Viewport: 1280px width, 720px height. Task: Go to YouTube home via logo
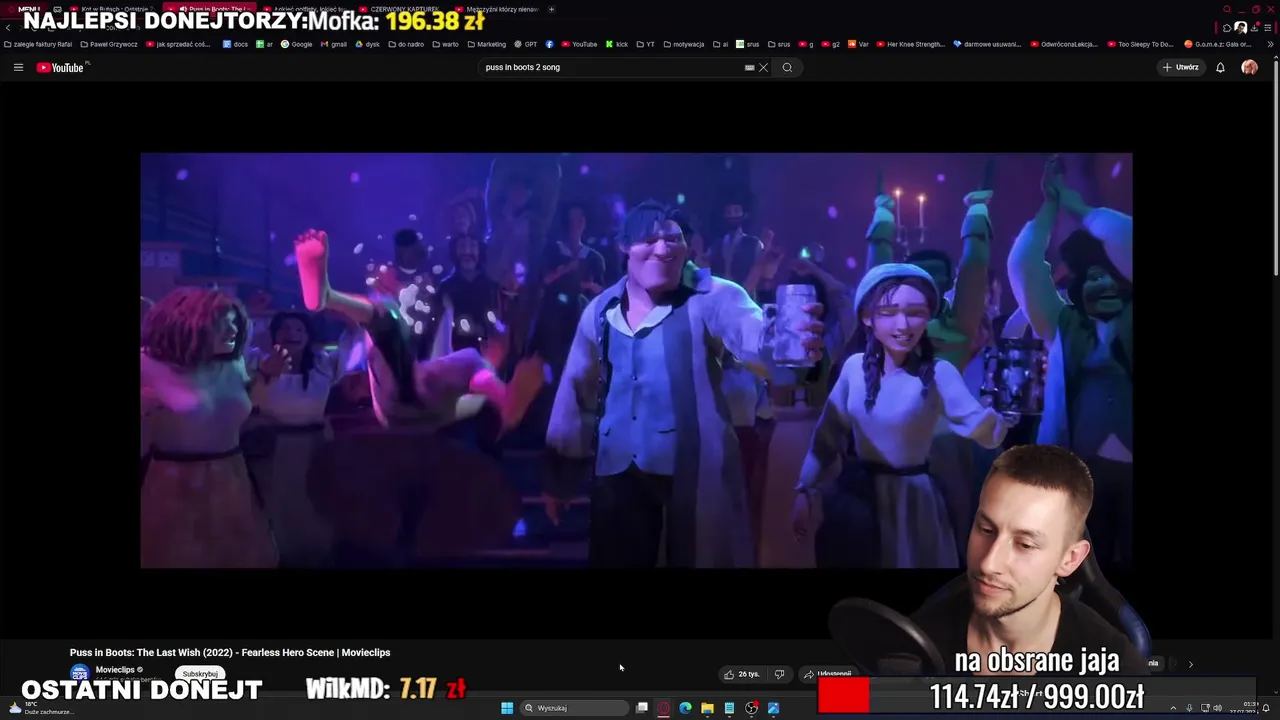coord(60,67)
